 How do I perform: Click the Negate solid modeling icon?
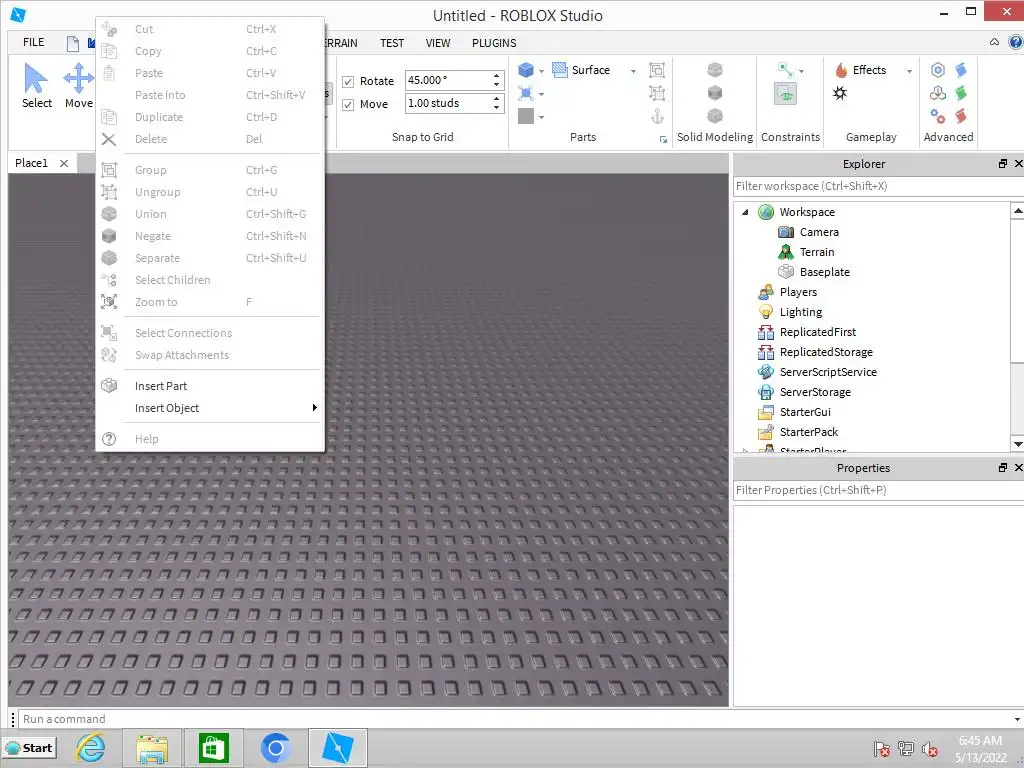715,93
